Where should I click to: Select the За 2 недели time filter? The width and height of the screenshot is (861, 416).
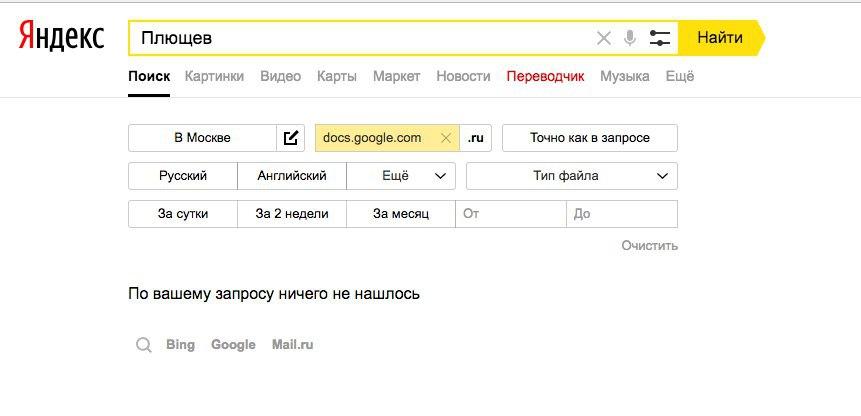pos(291,214)
